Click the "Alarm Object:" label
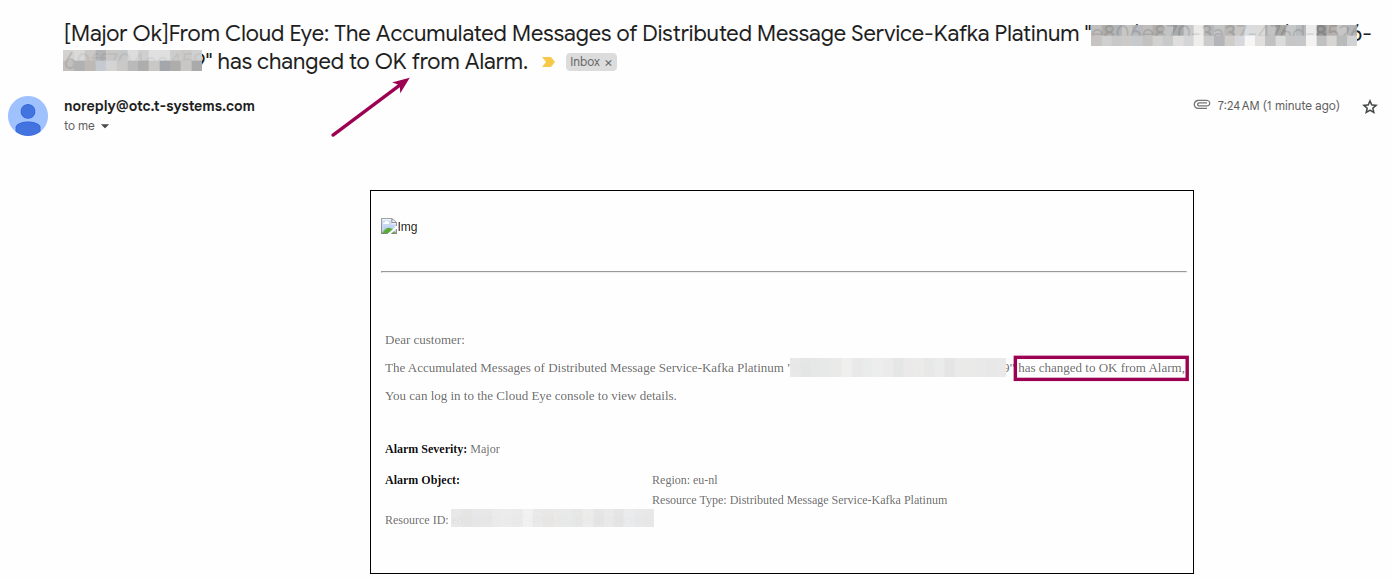Screen dimensions: 1393x579 pos(422,480)
